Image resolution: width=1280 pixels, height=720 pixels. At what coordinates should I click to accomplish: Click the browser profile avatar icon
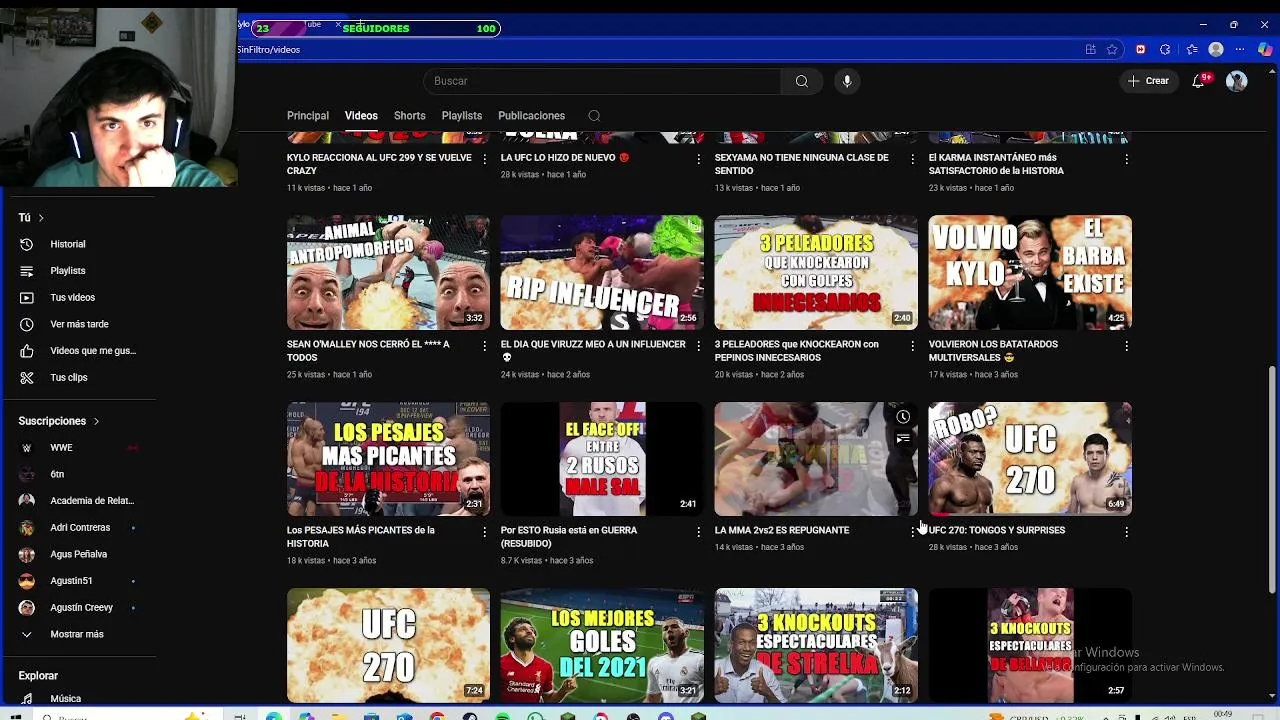point(1216,49)
